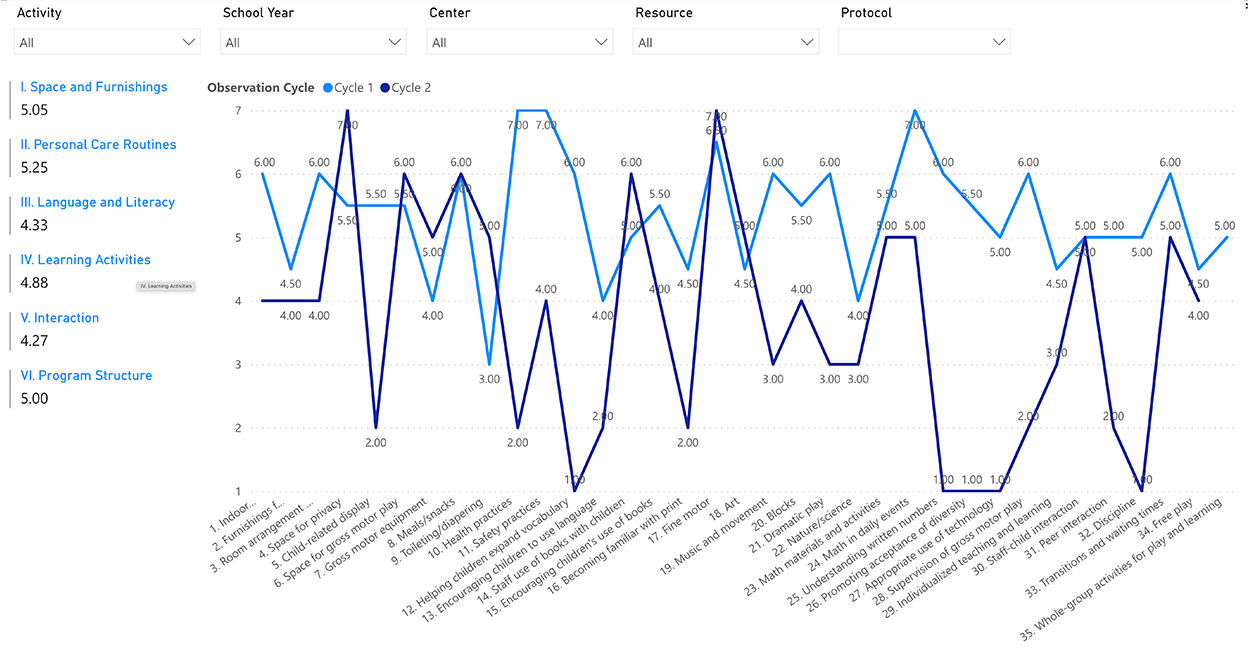Click the 5.00 Program Structure score value
1248x670 pixels.
[34, 398]
